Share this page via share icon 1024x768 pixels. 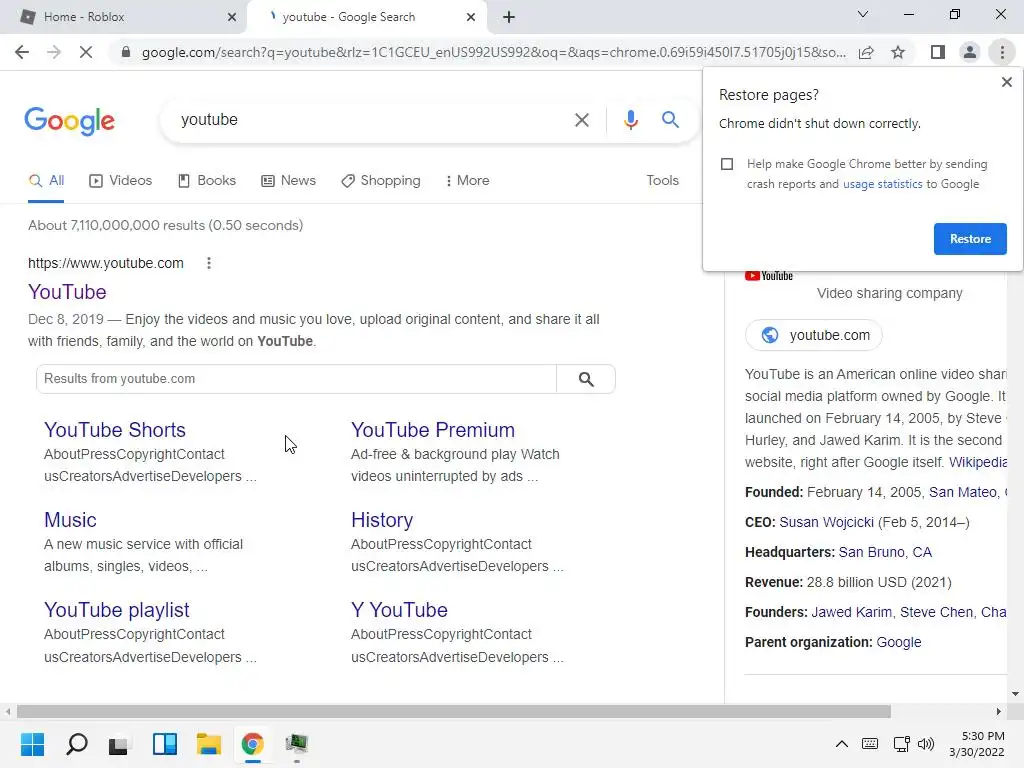[x=866, y=52]
